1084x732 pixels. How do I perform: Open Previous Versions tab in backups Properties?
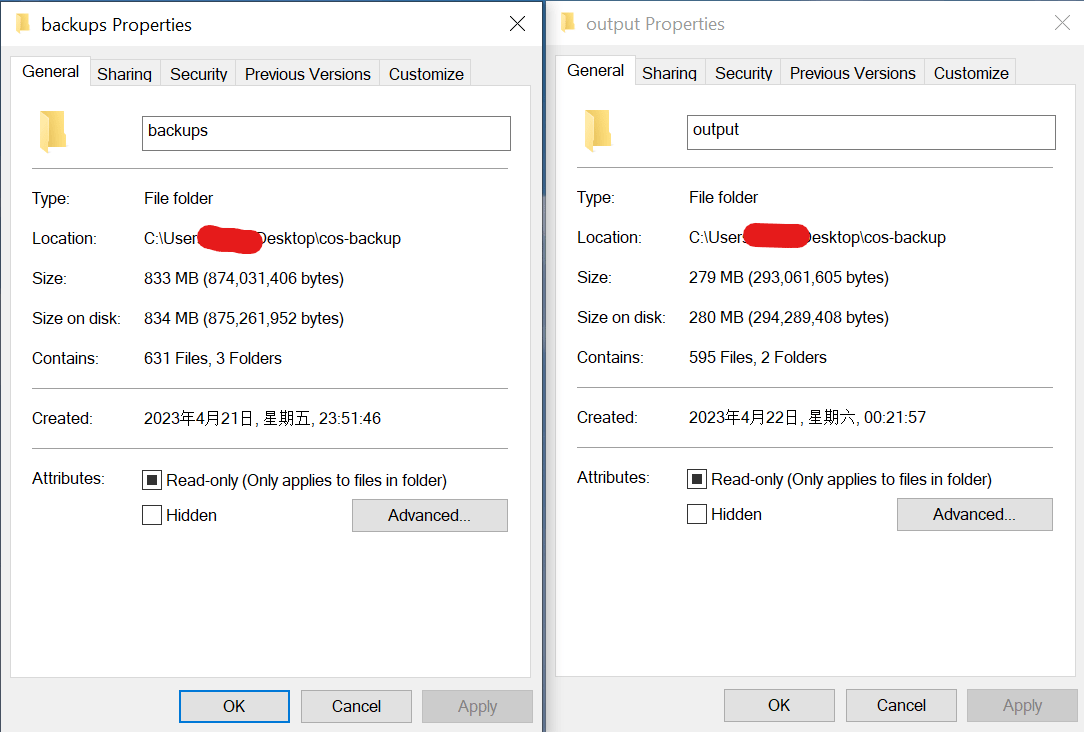tap(308, 73)
